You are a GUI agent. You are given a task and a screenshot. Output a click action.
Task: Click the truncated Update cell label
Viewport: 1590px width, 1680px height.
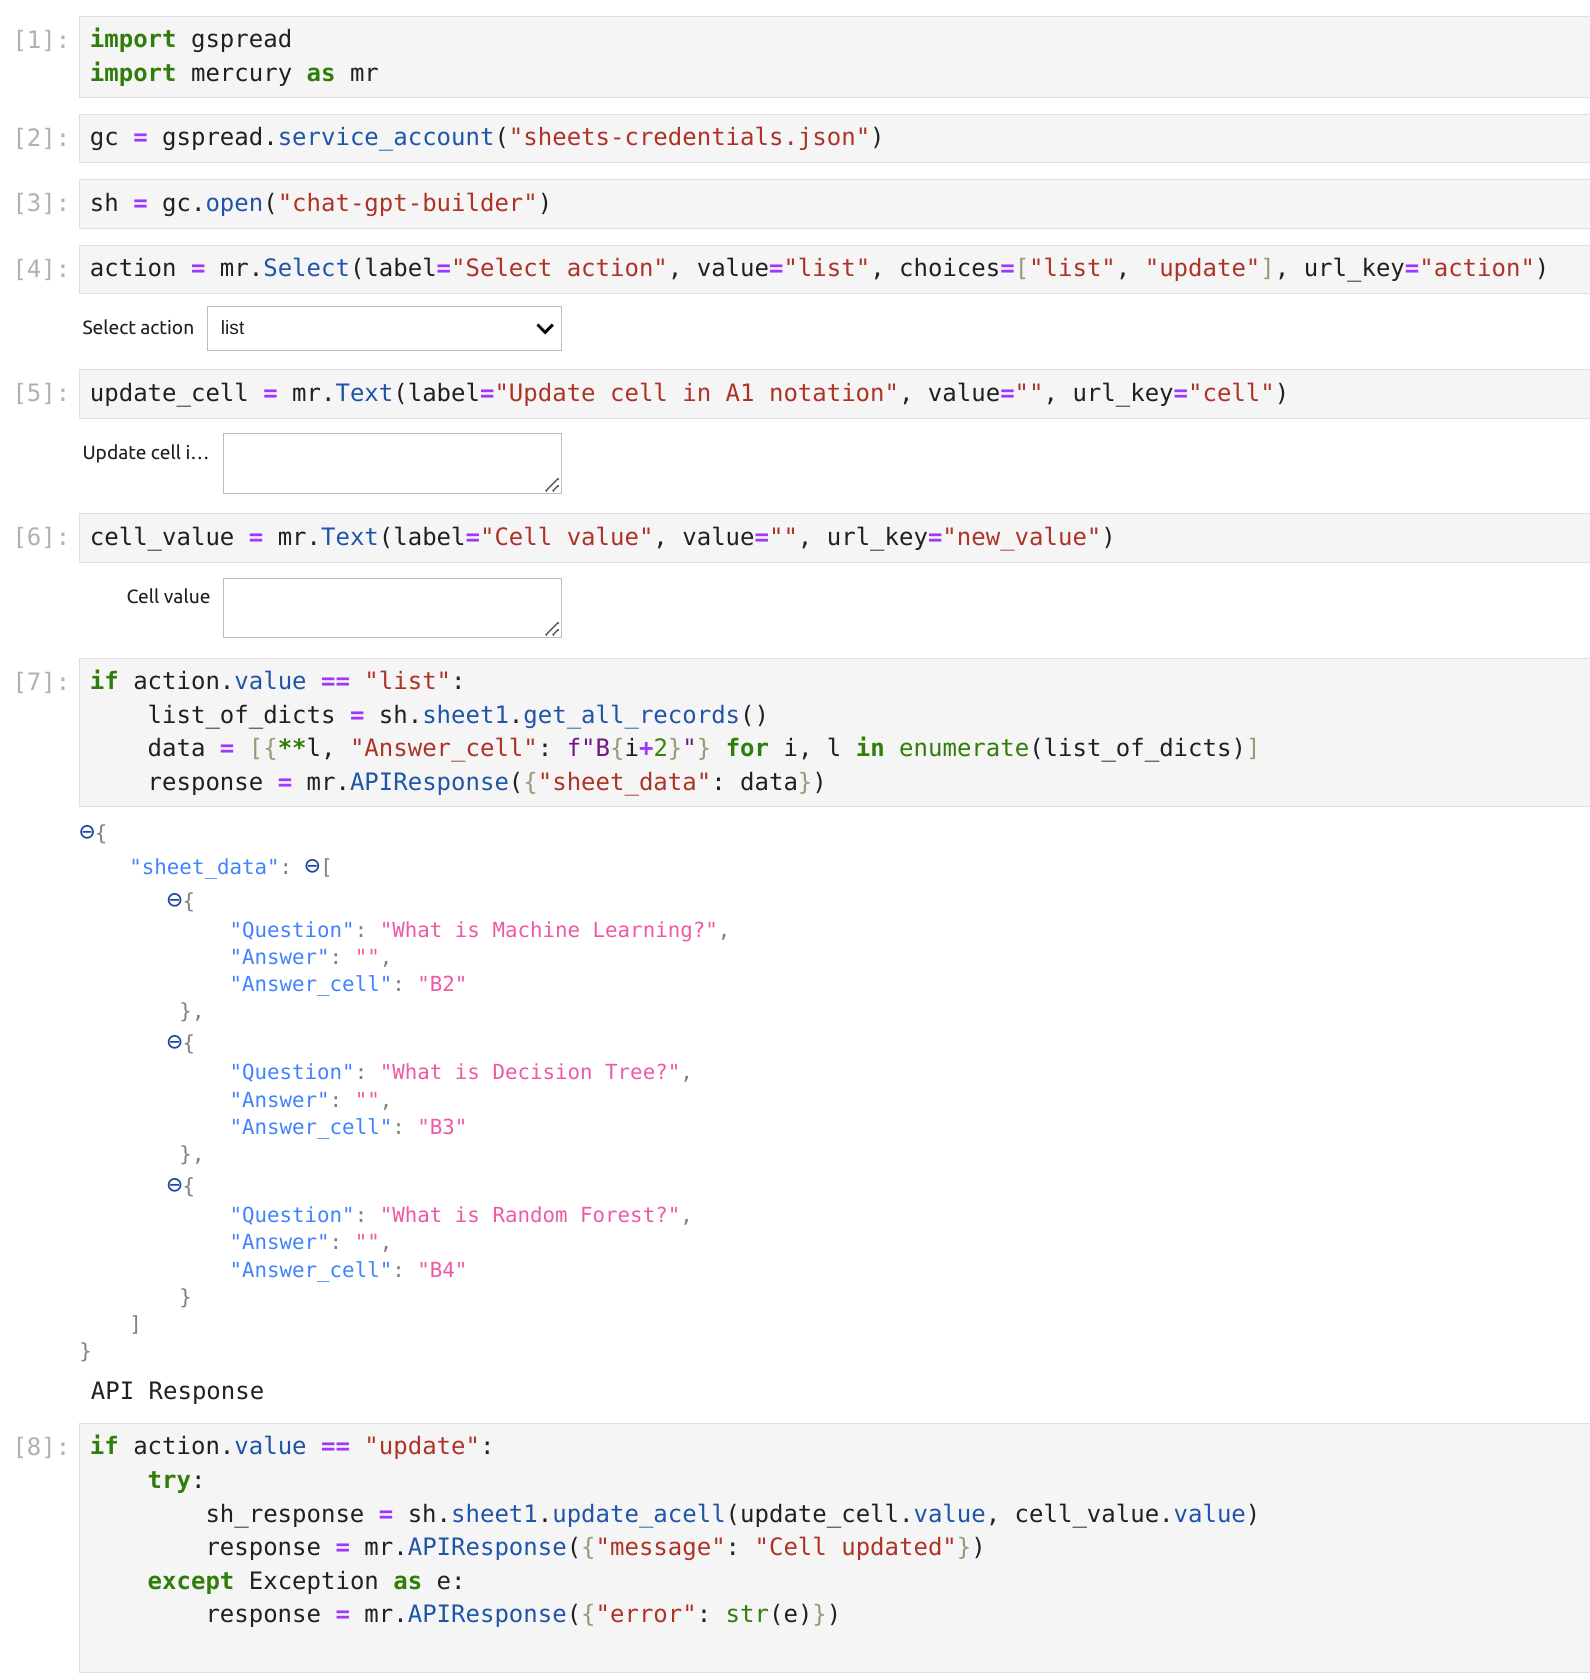pyautogui.click(x=146, y=453)
